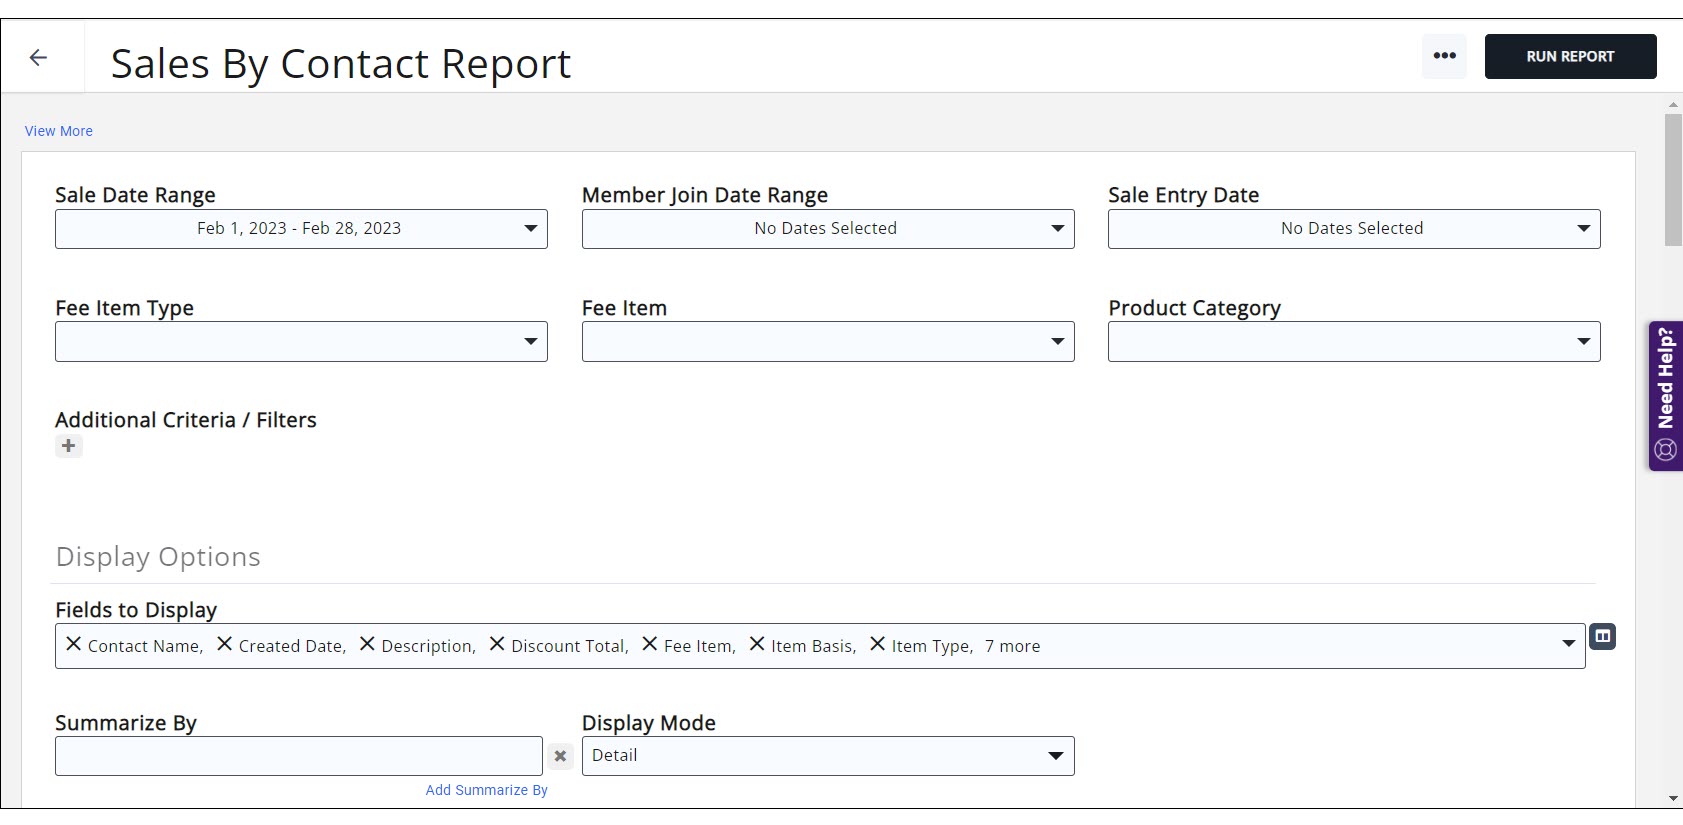Open the three-dot more options menu

pos(1444,56)
